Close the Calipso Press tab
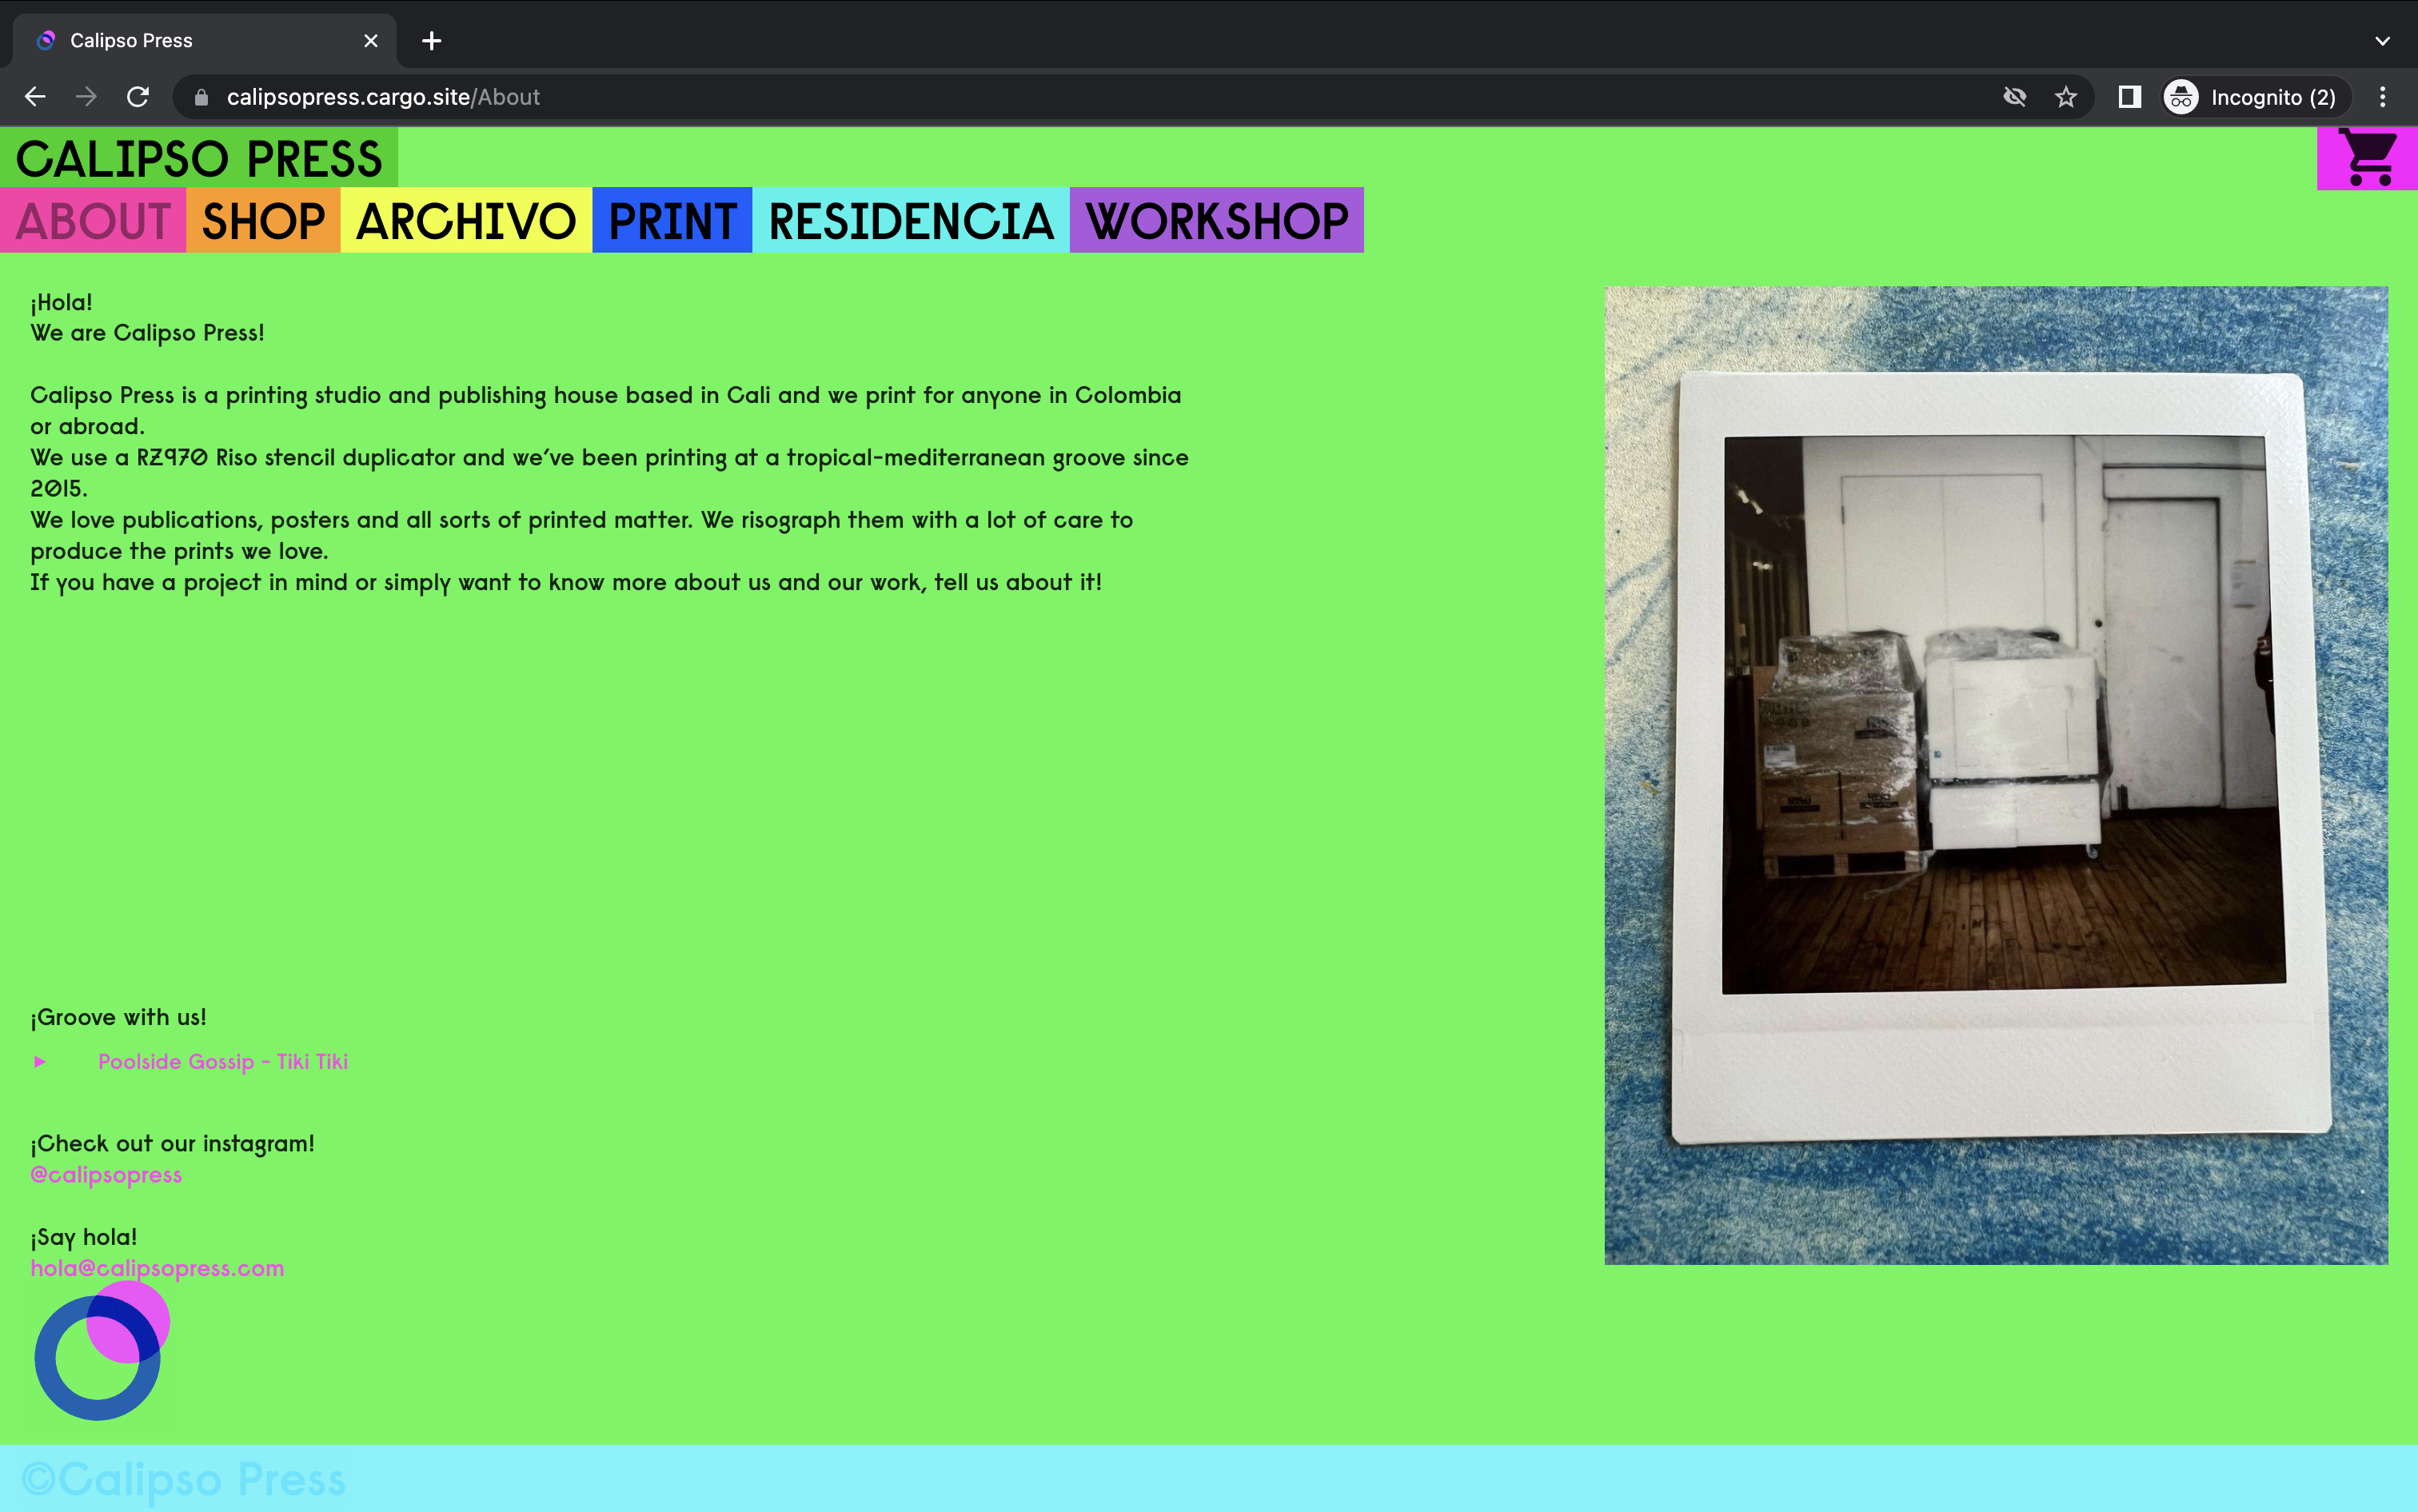2418x1512 pixels. (371, 41)
